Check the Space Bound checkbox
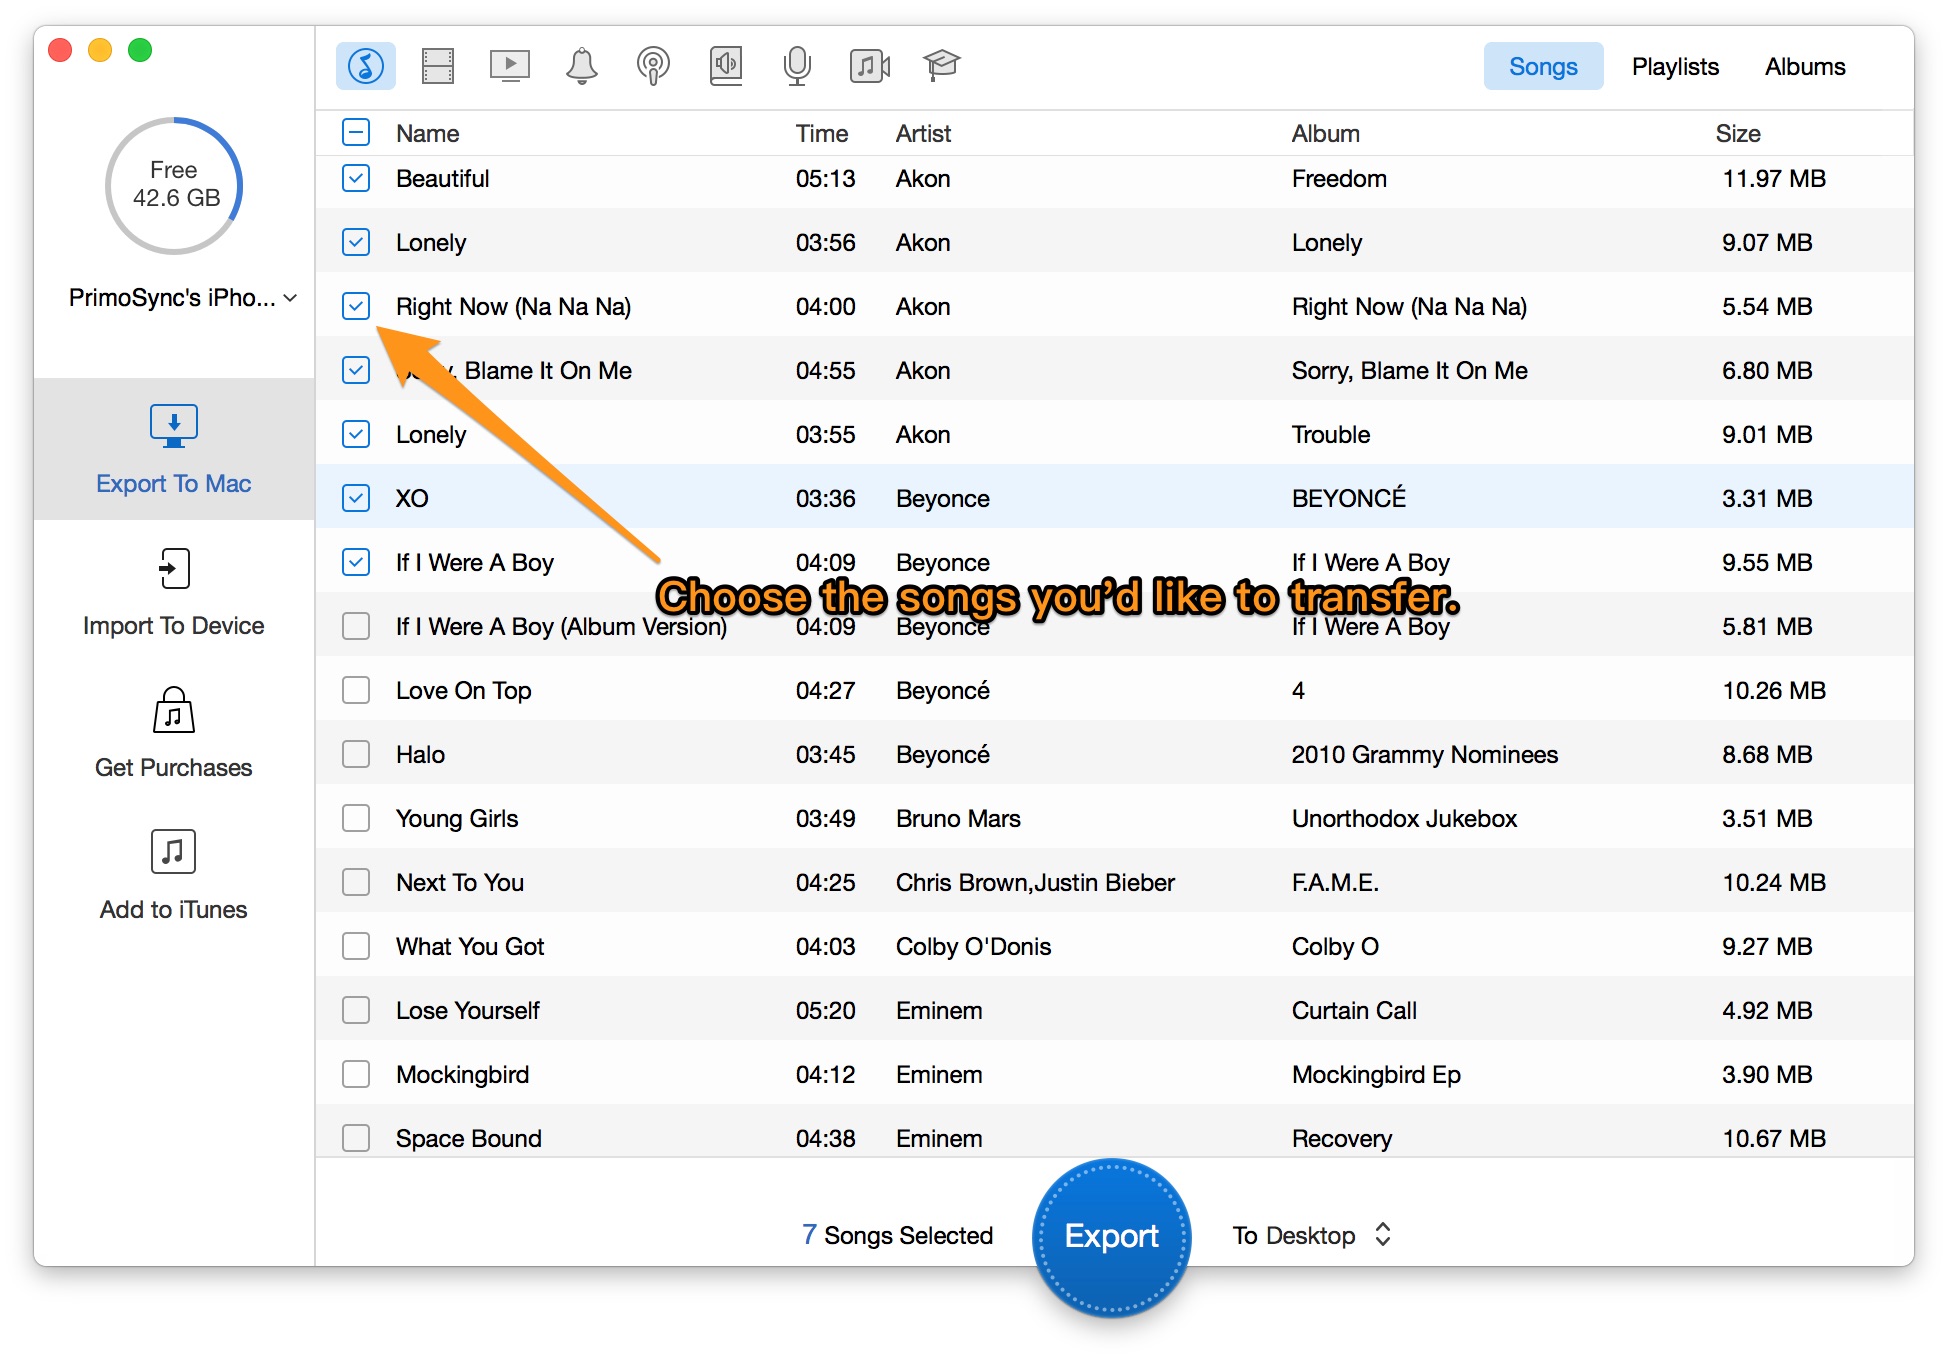 point(356,1138)
